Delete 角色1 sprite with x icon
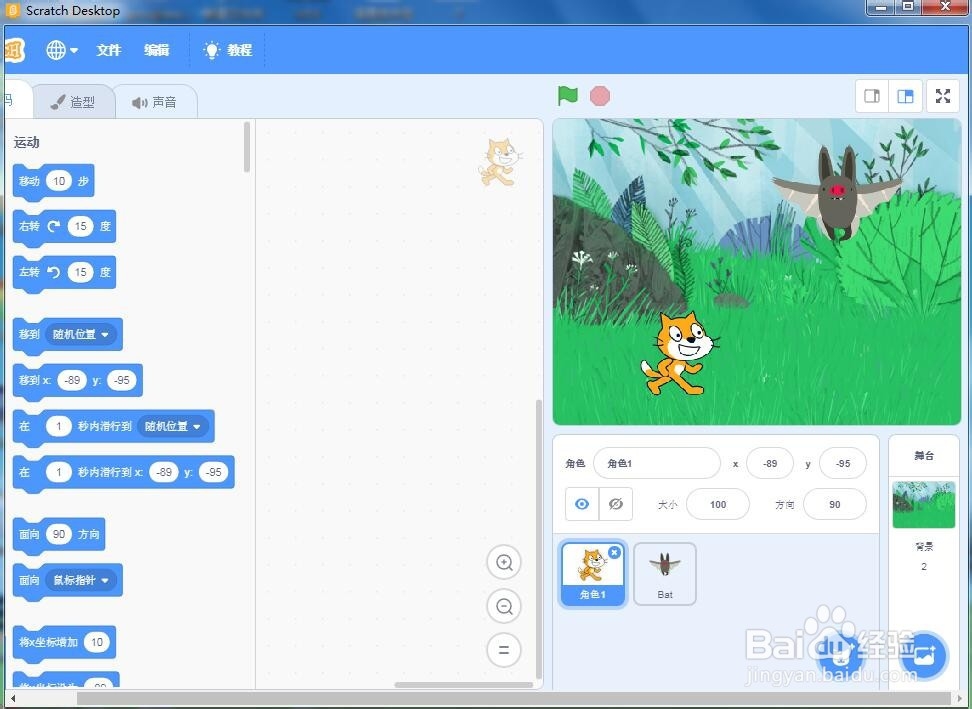 614,552
